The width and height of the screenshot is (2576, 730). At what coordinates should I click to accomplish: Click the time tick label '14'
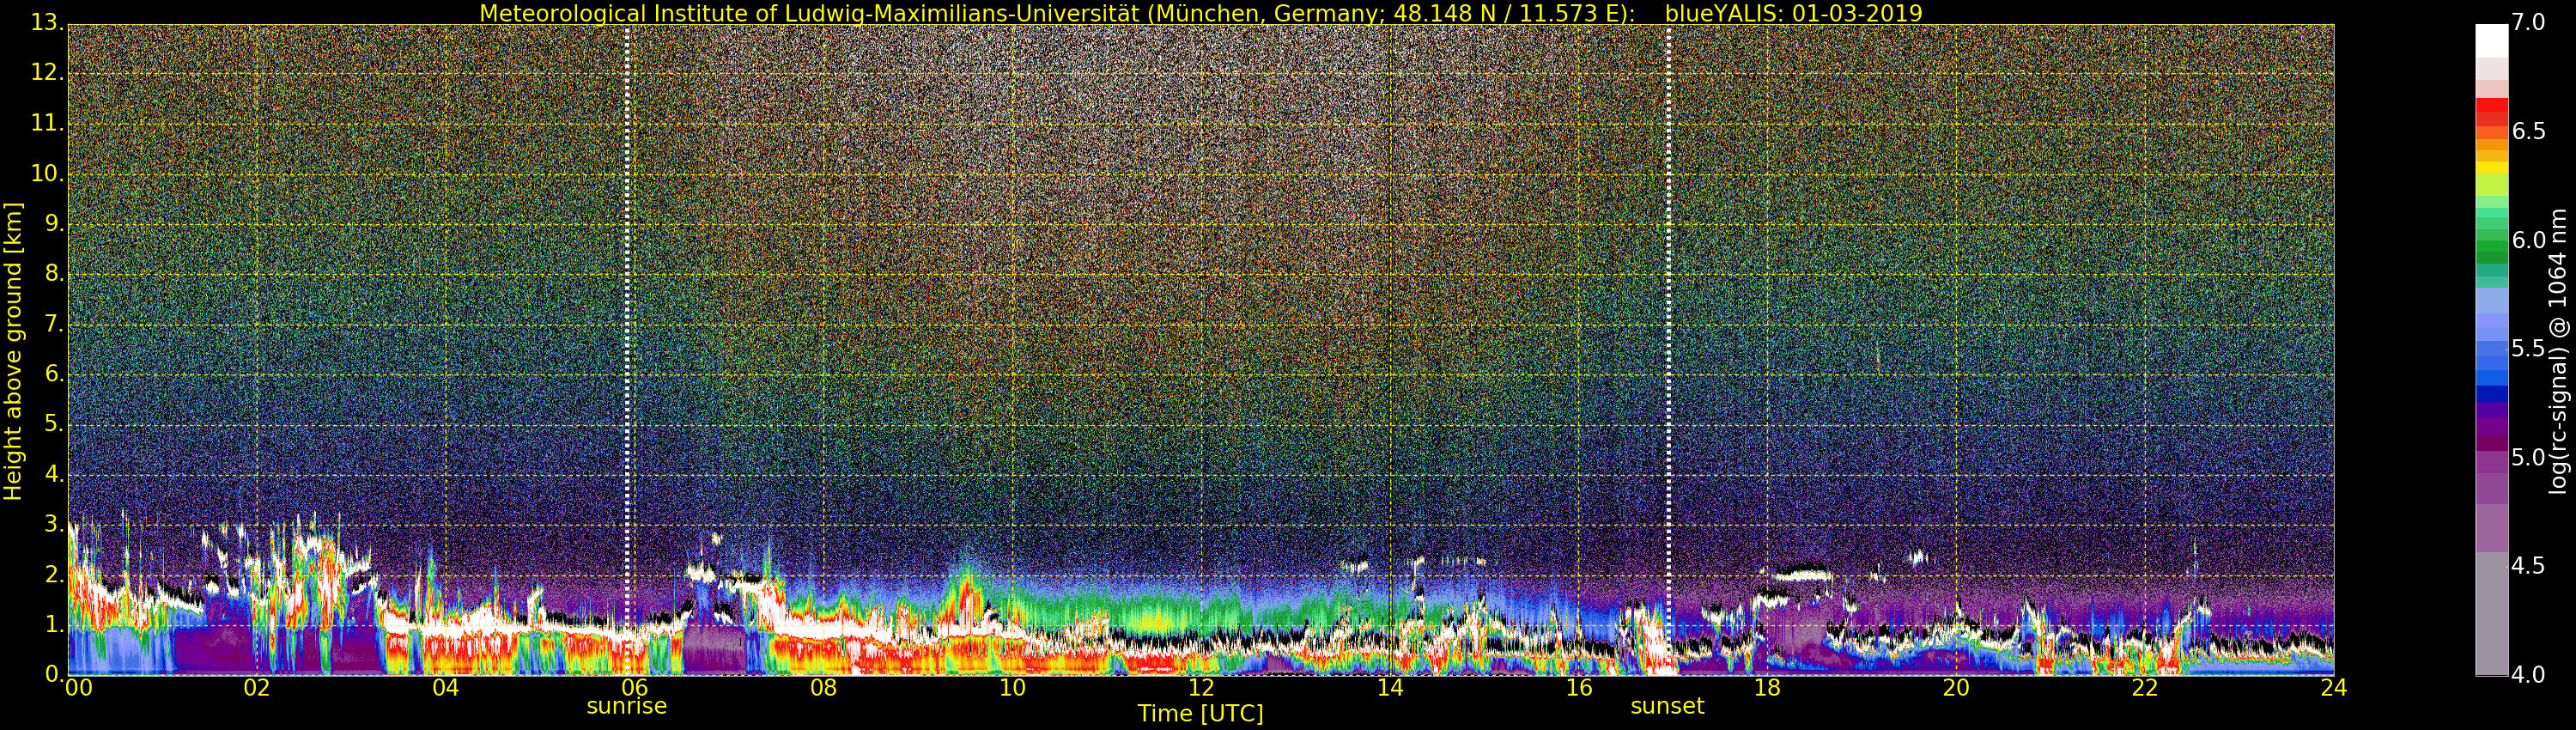pos(1390,687)
